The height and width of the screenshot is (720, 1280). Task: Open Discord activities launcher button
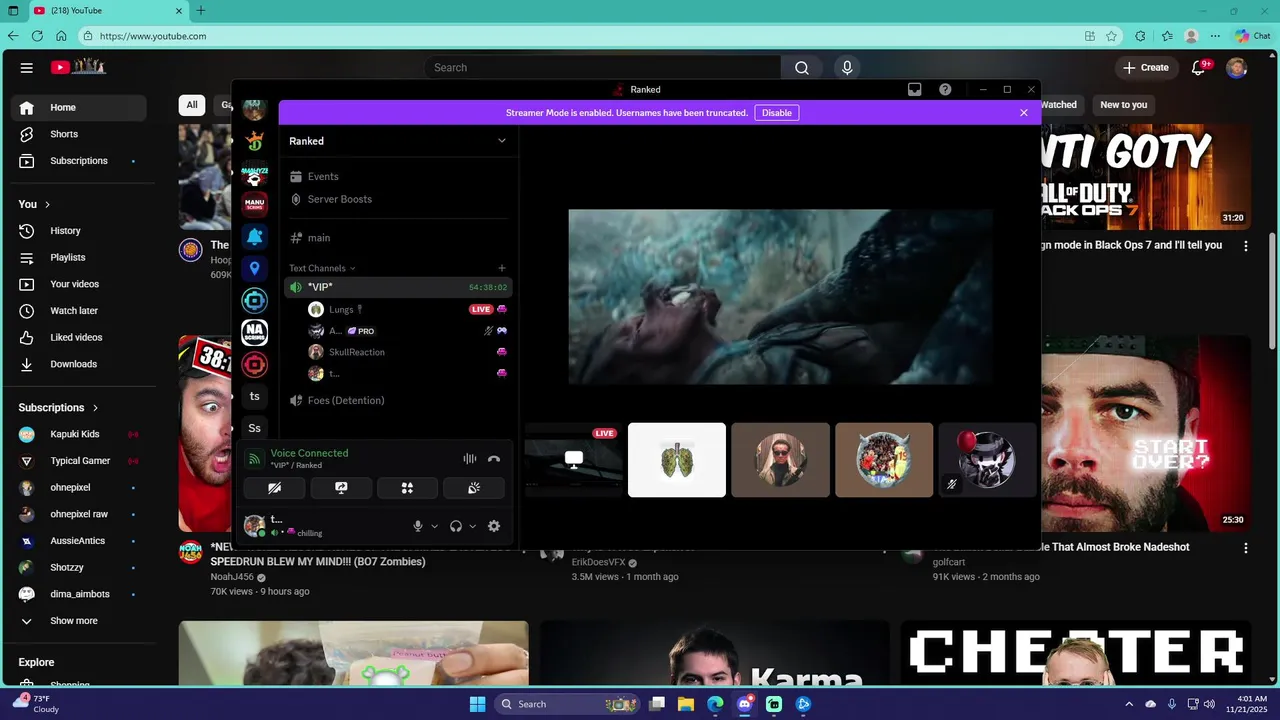[407, 488]
